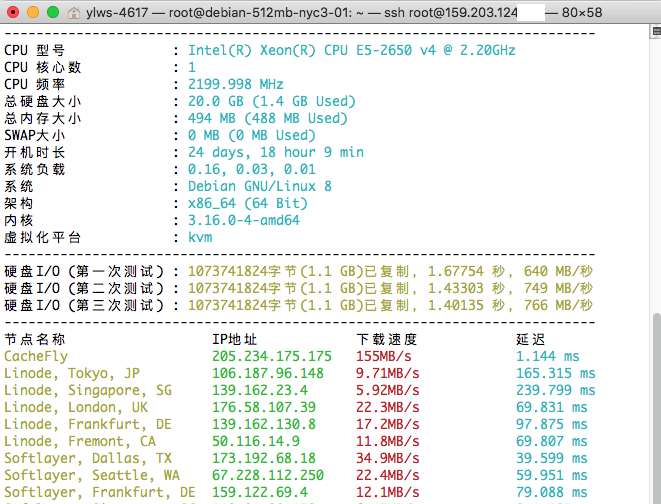This screenshot has height=504, width=661.
Task: Click SWAP value 0 MB (0 MB Used)
Action: tap(252, 135)
